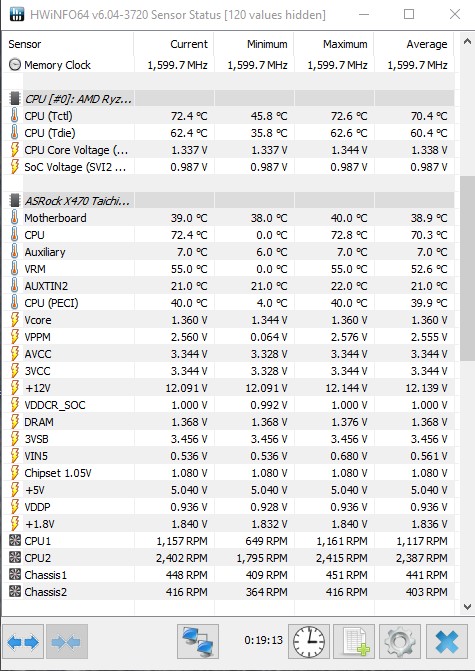Click the collapse columns arrows button
Screen dimensions: 475x671
67,641
